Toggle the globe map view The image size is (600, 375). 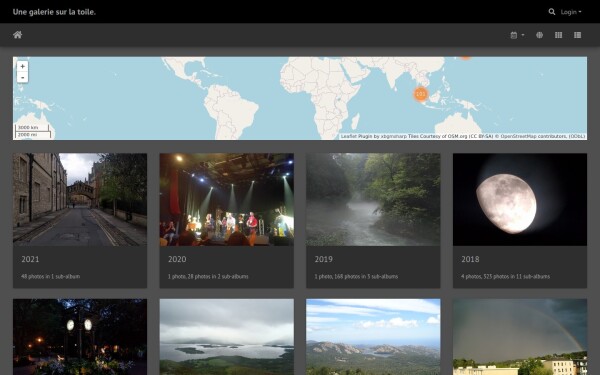click(539, 35)
